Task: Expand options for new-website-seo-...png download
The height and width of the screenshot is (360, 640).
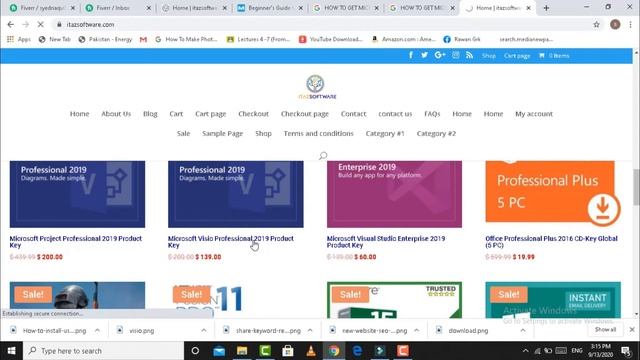Action: click(x=416, y=330)
